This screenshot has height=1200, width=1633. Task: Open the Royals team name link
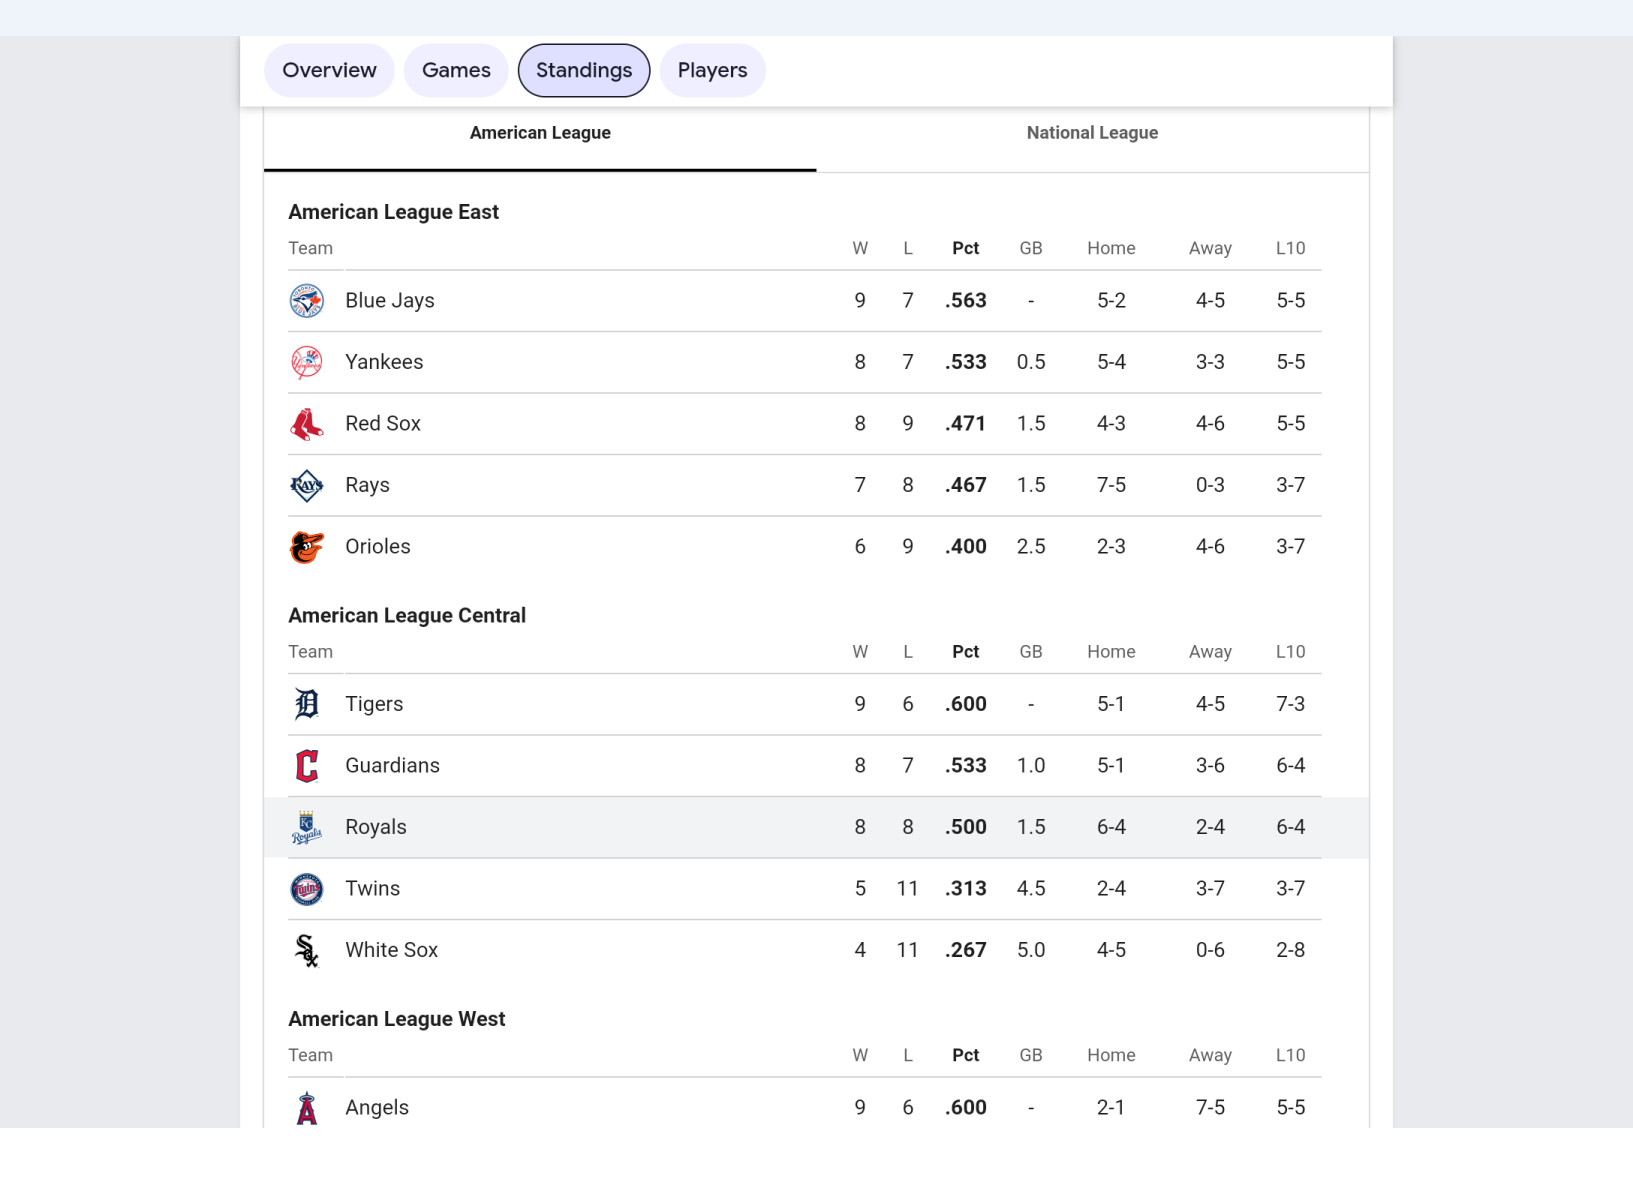point(376,827)
